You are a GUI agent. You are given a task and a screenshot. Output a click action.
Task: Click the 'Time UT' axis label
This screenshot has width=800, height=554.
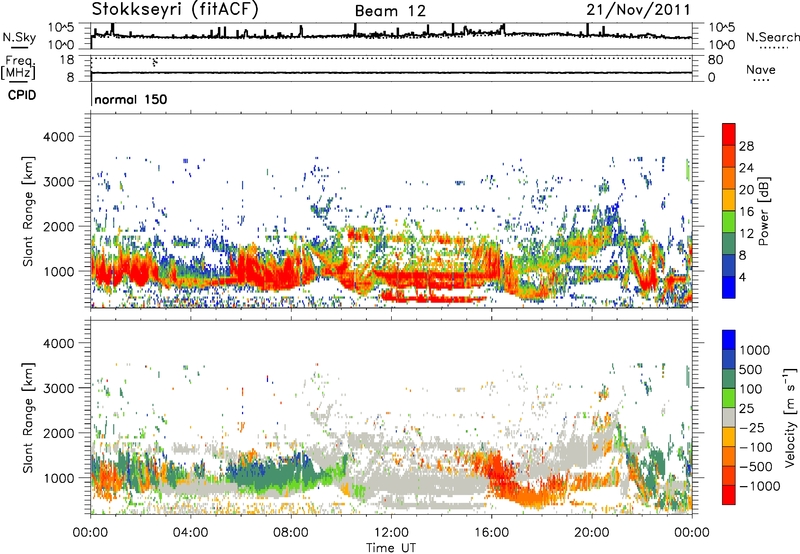(391, 548)
